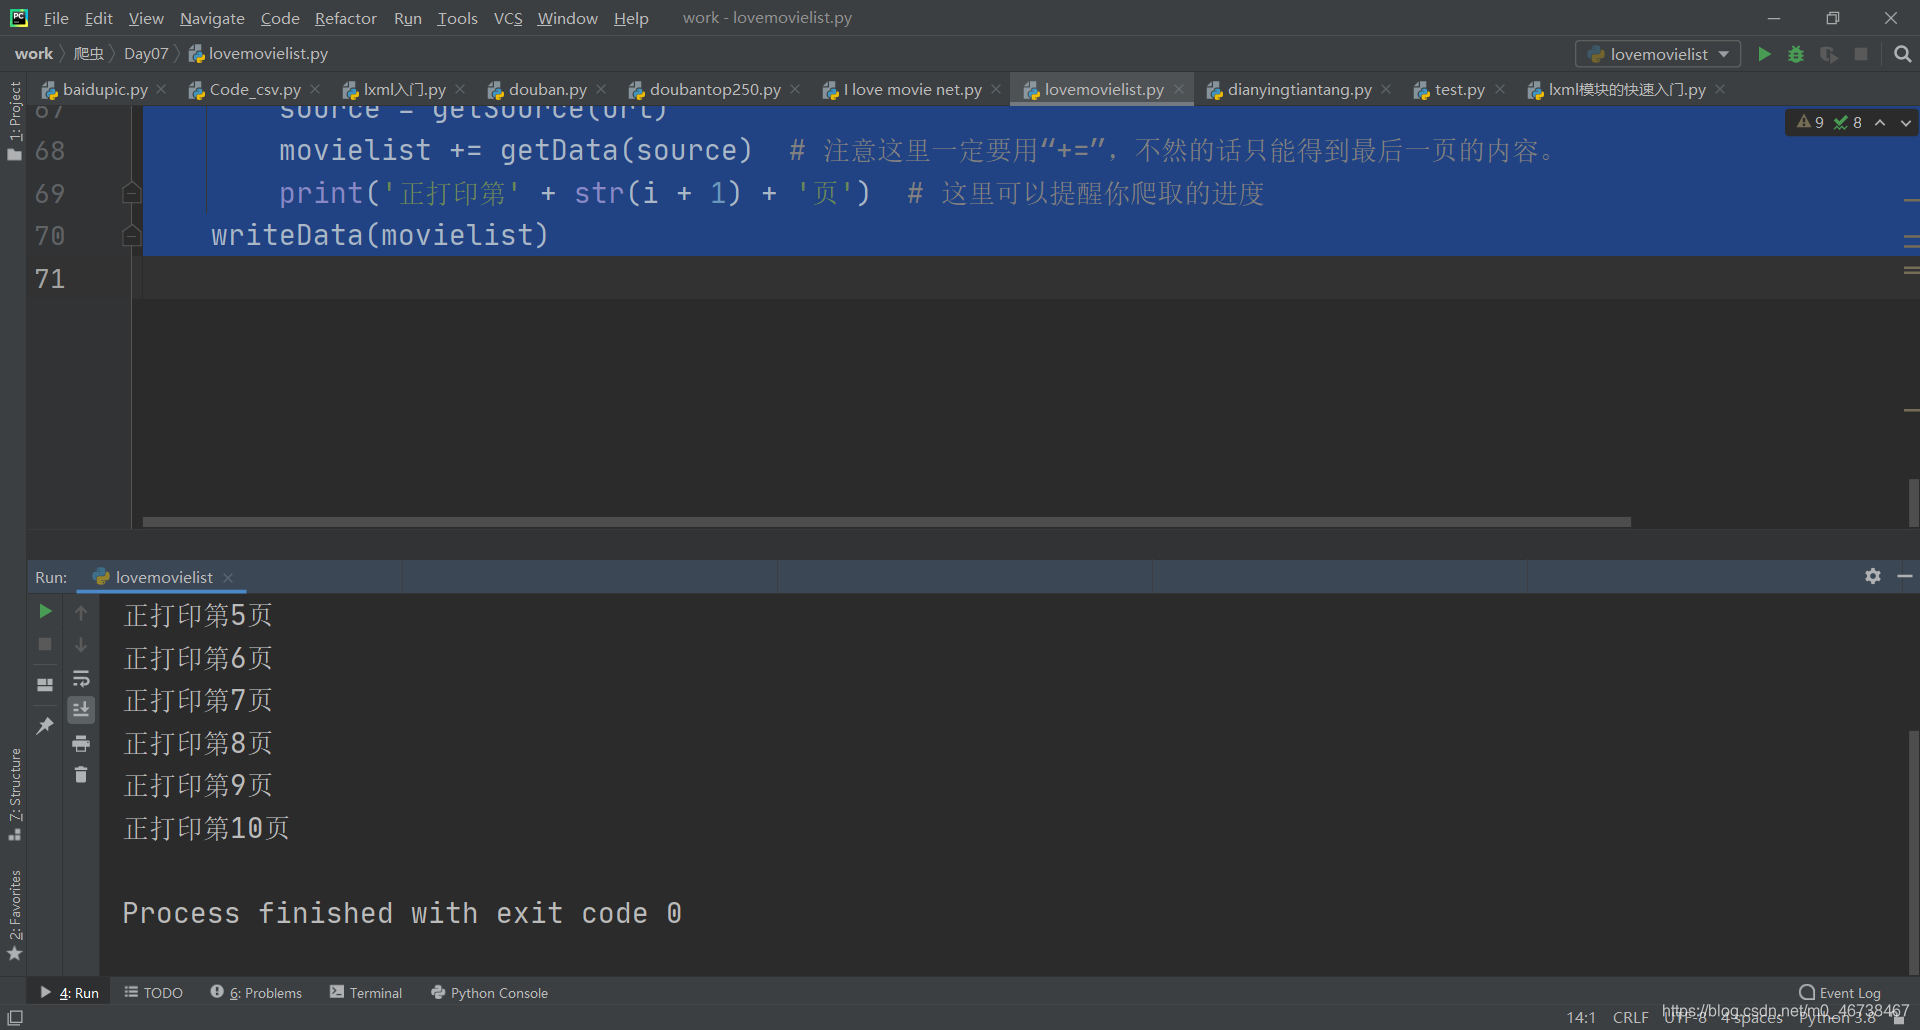Open the Structure tool window
1920x1030 pixels.
pyautogui.click(x=14, y=794)
